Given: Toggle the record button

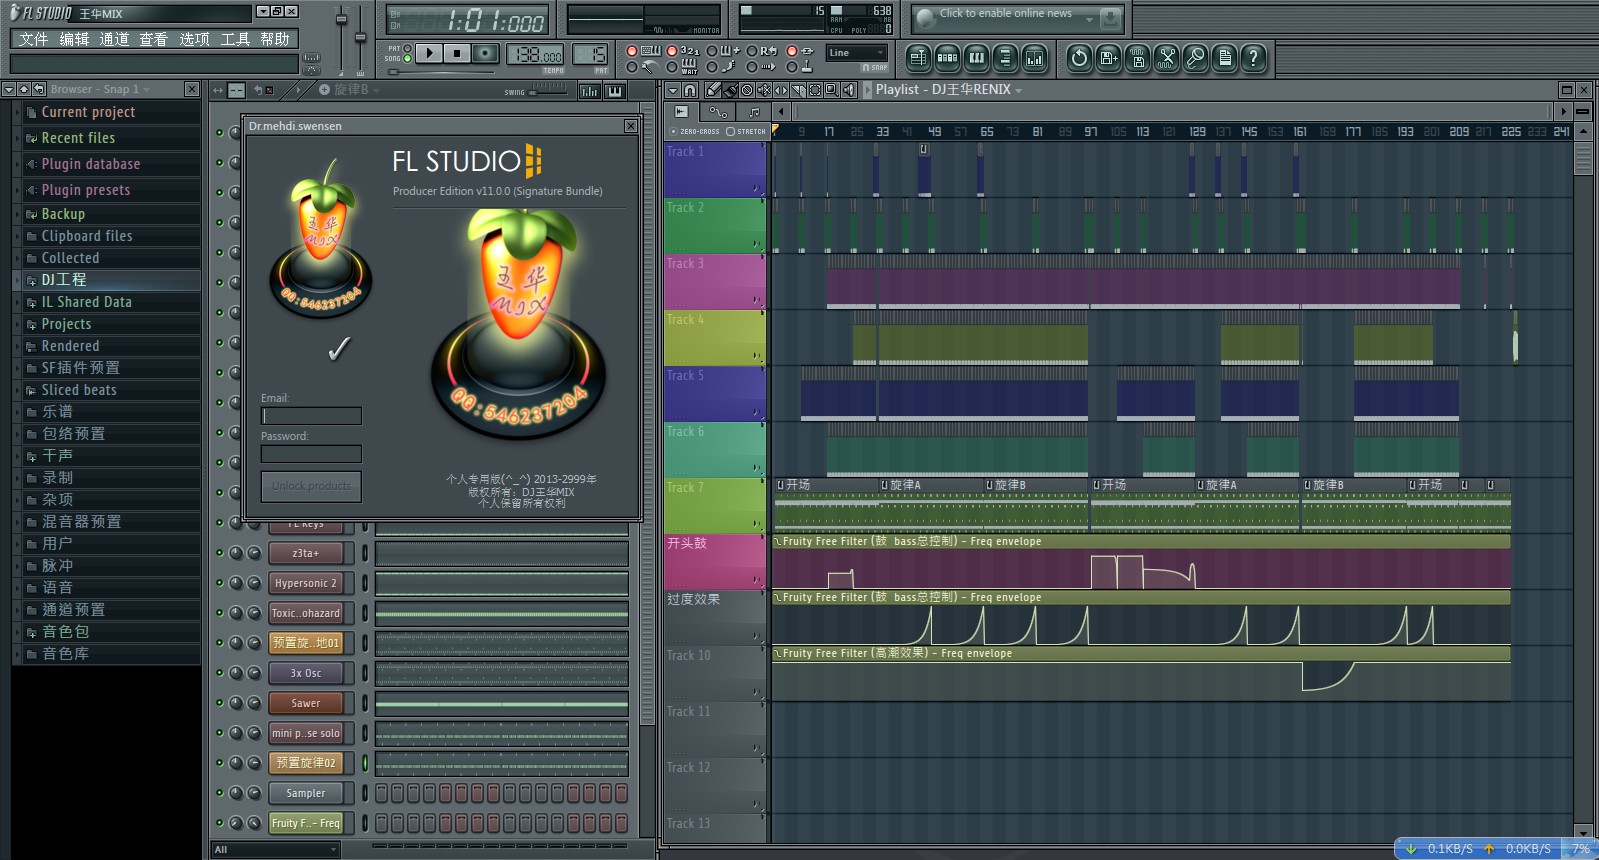Looking at the screenshot, I should click(485, 53).
